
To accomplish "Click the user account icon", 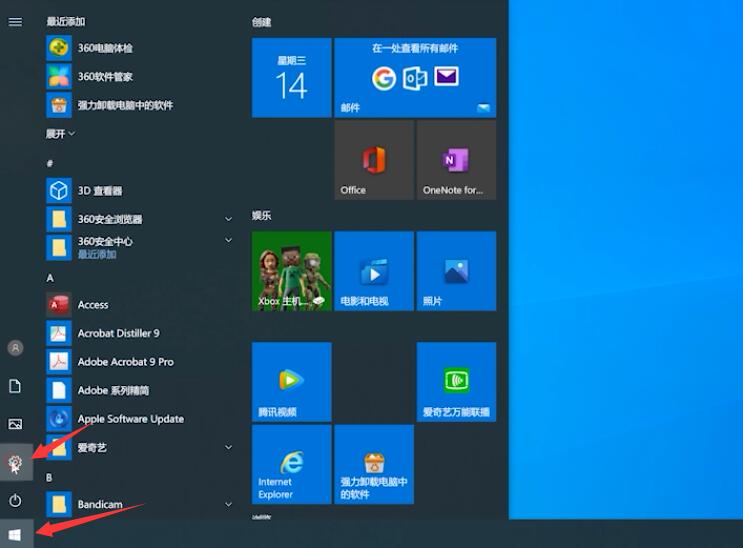I will [x=15, y=348].
